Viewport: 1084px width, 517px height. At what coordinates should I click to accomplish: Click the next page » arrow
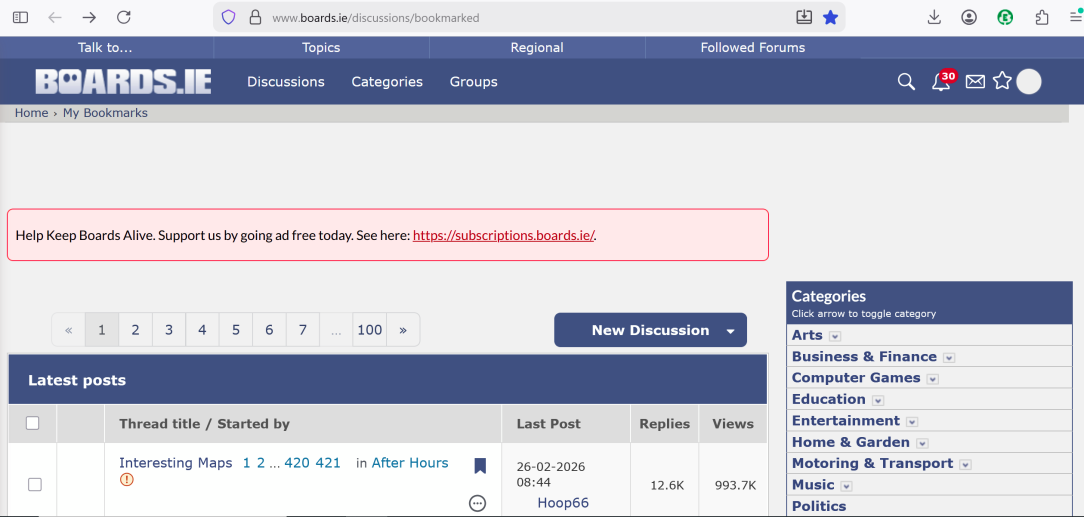pos(403,330)
